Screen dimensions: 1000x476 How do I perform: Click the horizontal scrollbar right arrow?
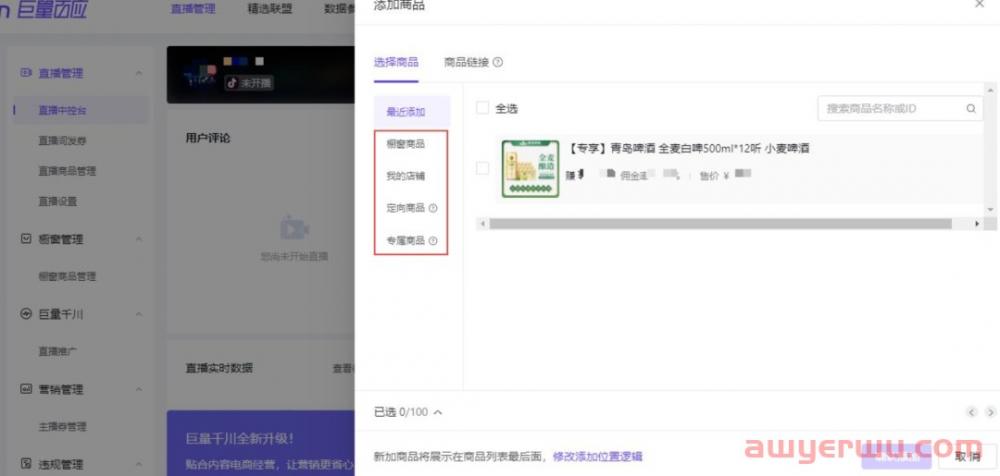[x=976, y=223]
